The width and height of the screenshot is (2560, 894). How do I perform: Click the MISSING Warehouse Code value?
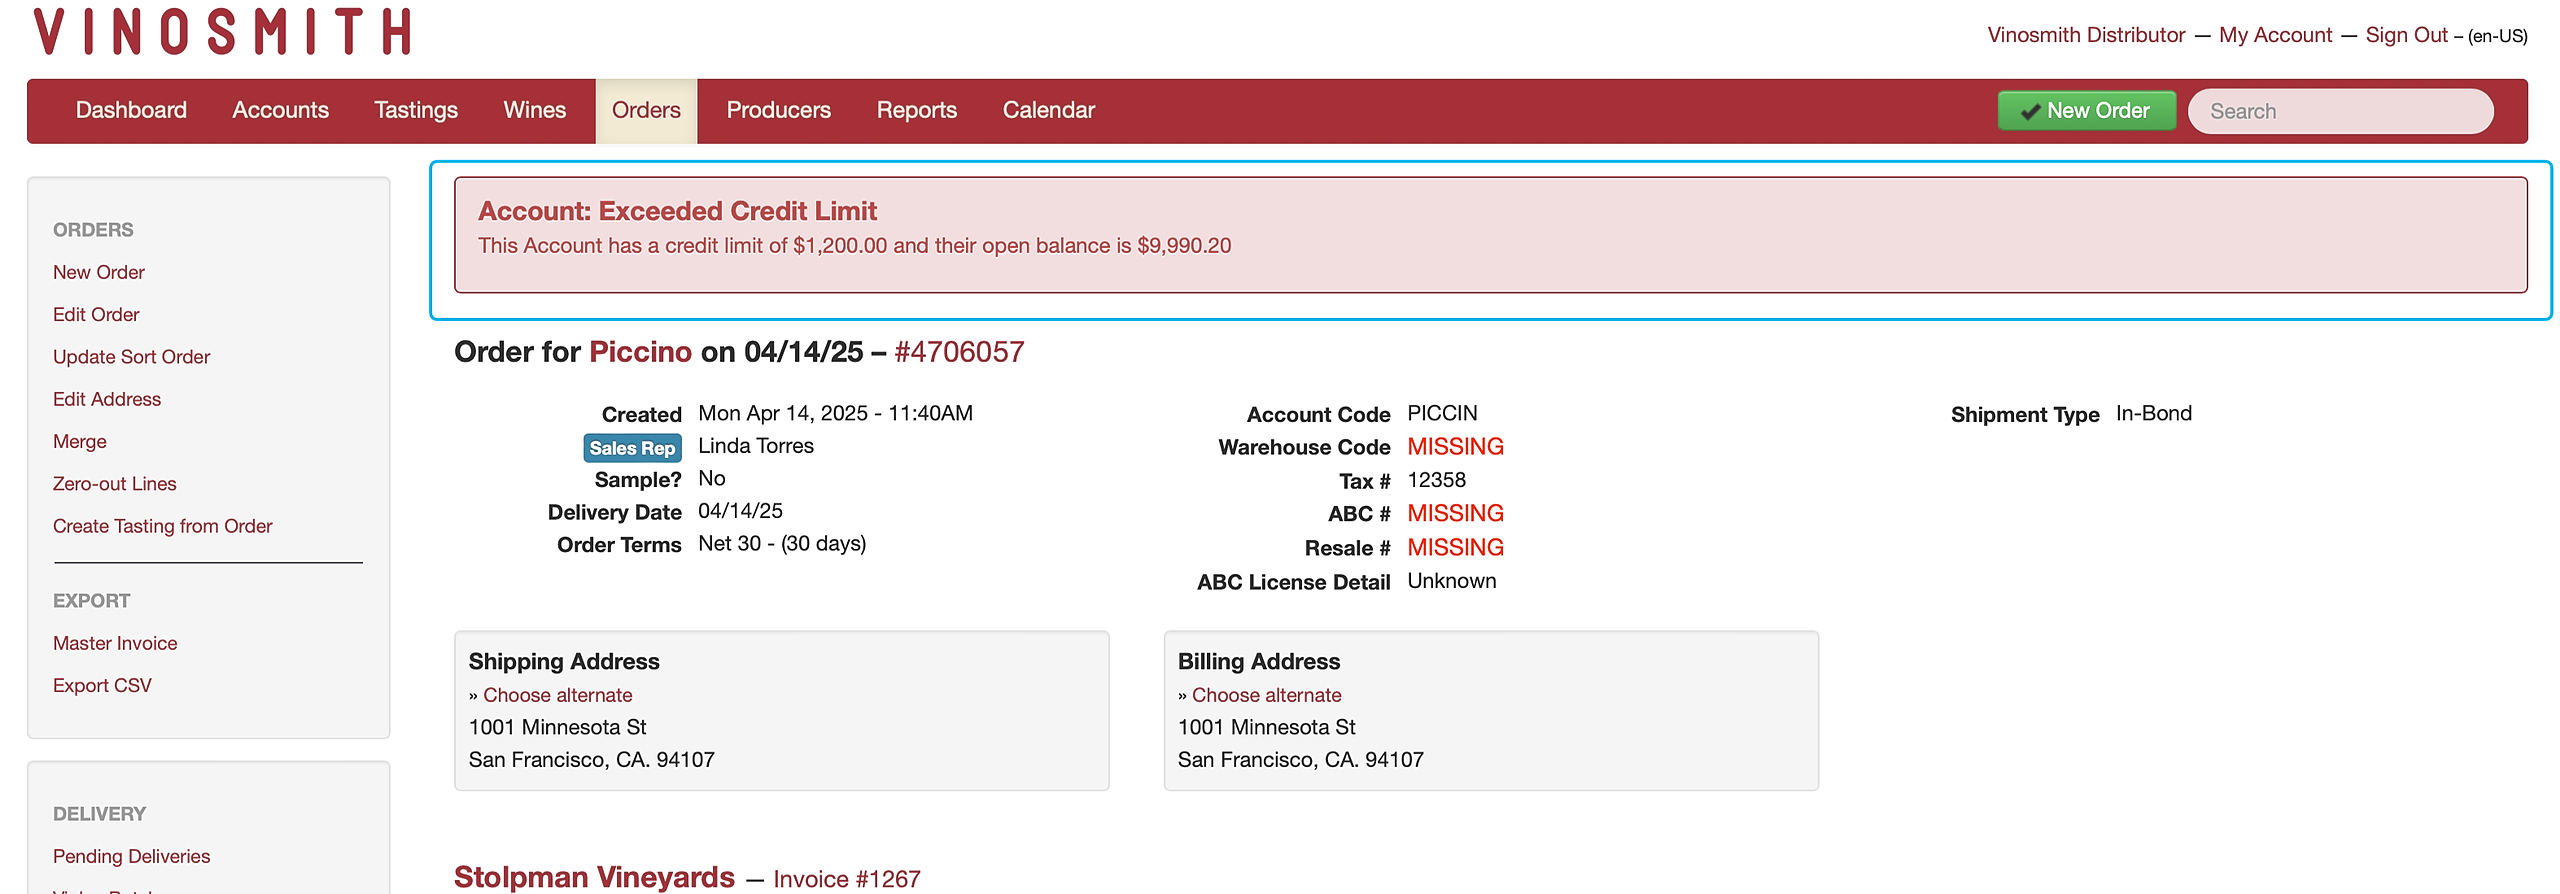1455,447
